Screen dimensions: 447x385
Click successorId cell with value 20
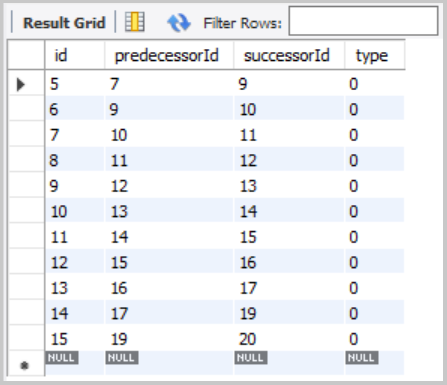pyautogui.click(x=289, y=339)
